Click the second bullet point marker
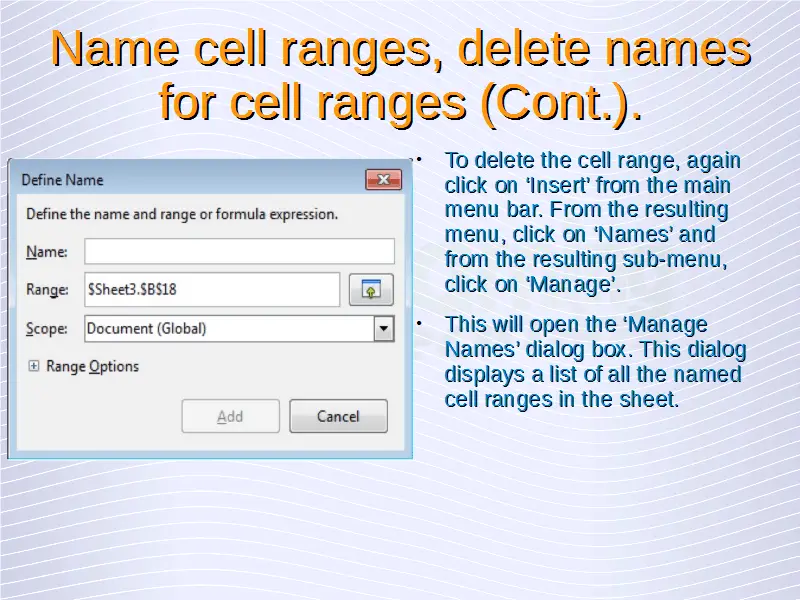This screenshot has width=800, height=600. pos(421,321)
